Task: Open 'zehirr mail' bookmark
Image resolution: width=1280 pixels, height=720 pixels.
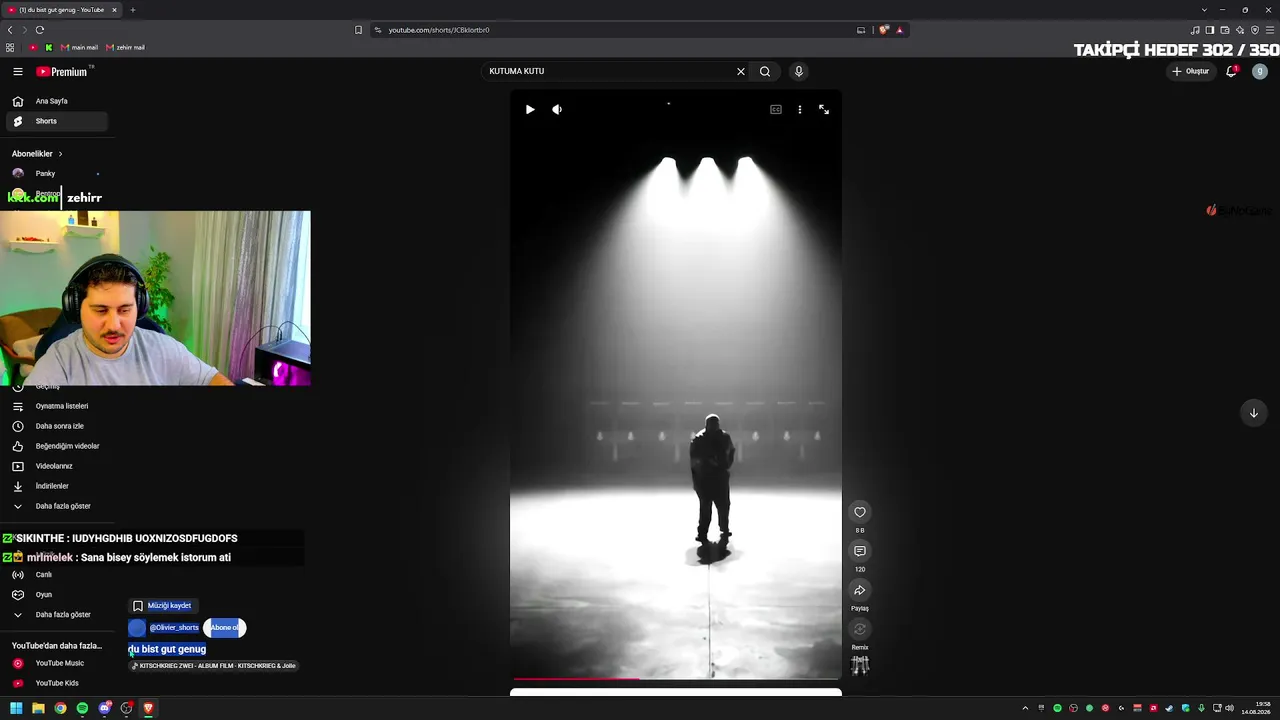Action: click(125, 48)
